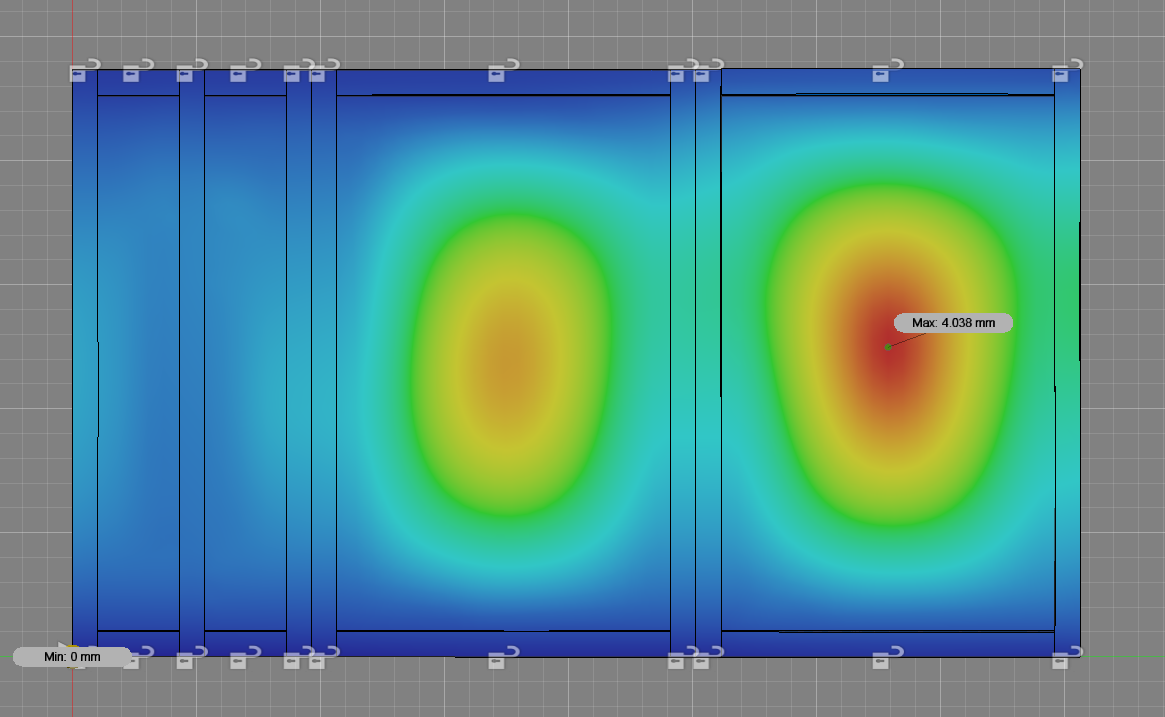This screenshot has height=717, width=1165.
Task: Click the fourth bottom-edge lock icon from left
Action: point(239,659)
